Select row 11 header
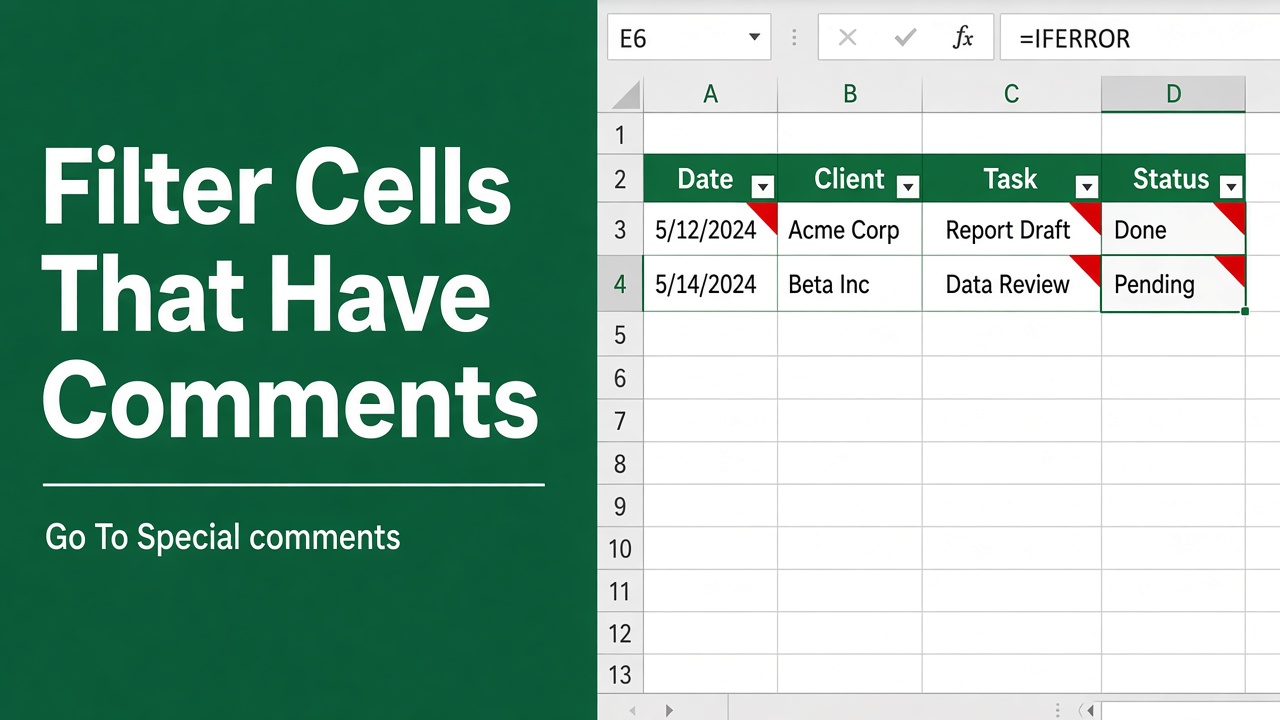The width and height of the screenshot is (1280, 720). coord(620,591)
